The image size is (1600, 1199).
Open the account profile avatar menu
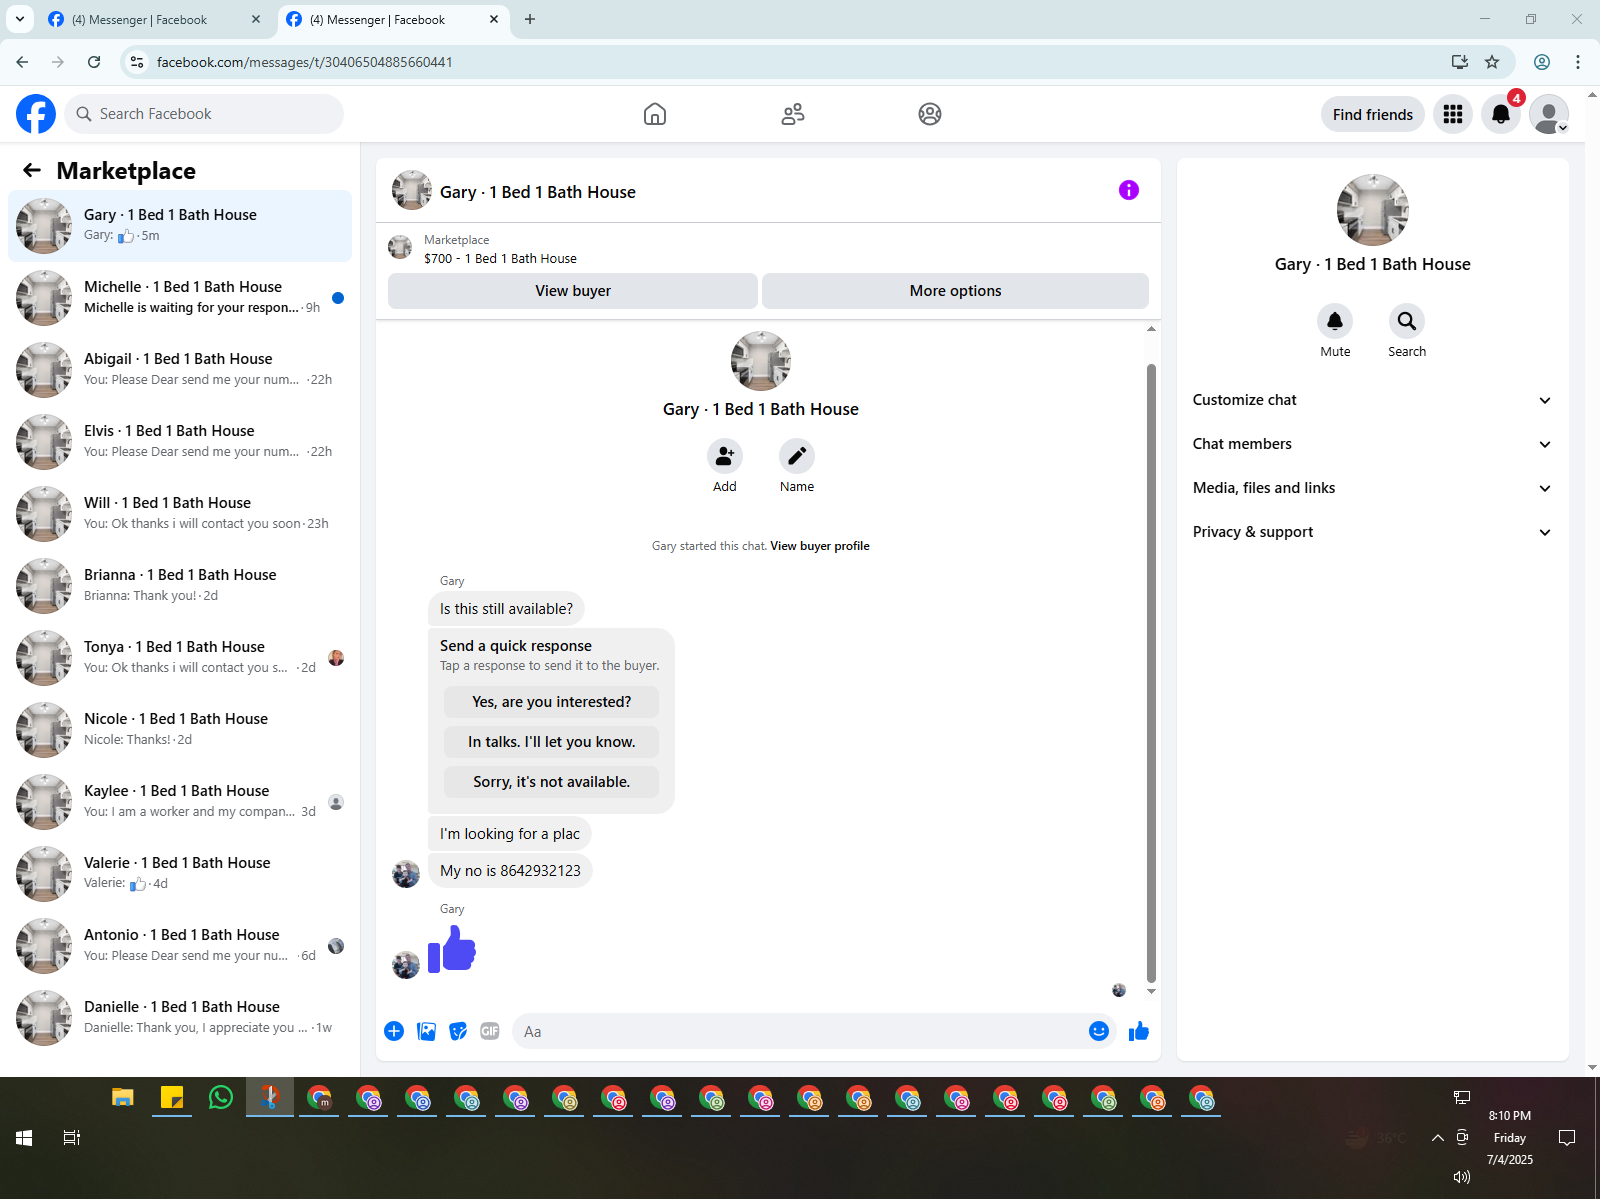[1549, 114]
